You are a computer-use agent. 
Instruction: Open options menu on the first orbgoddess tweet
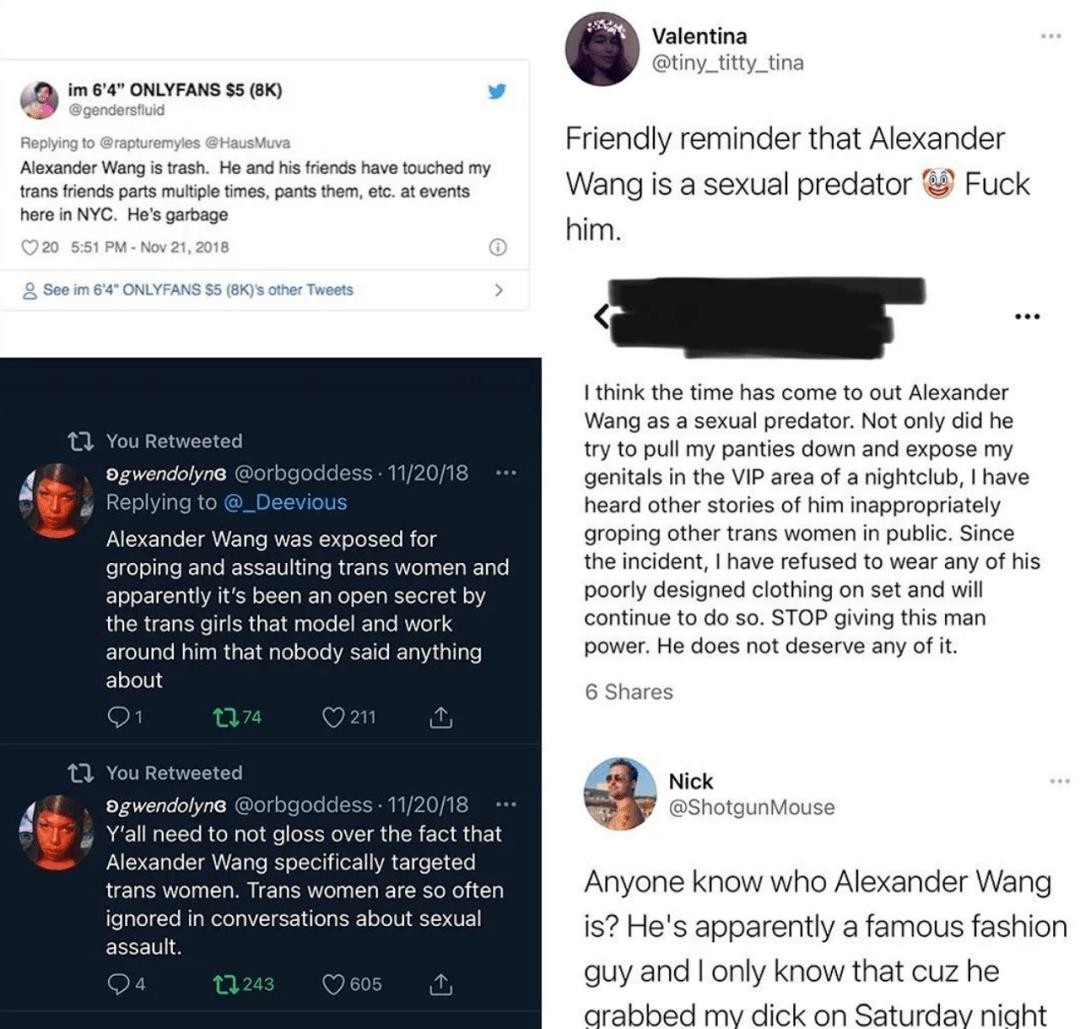(x=506, y=472)
